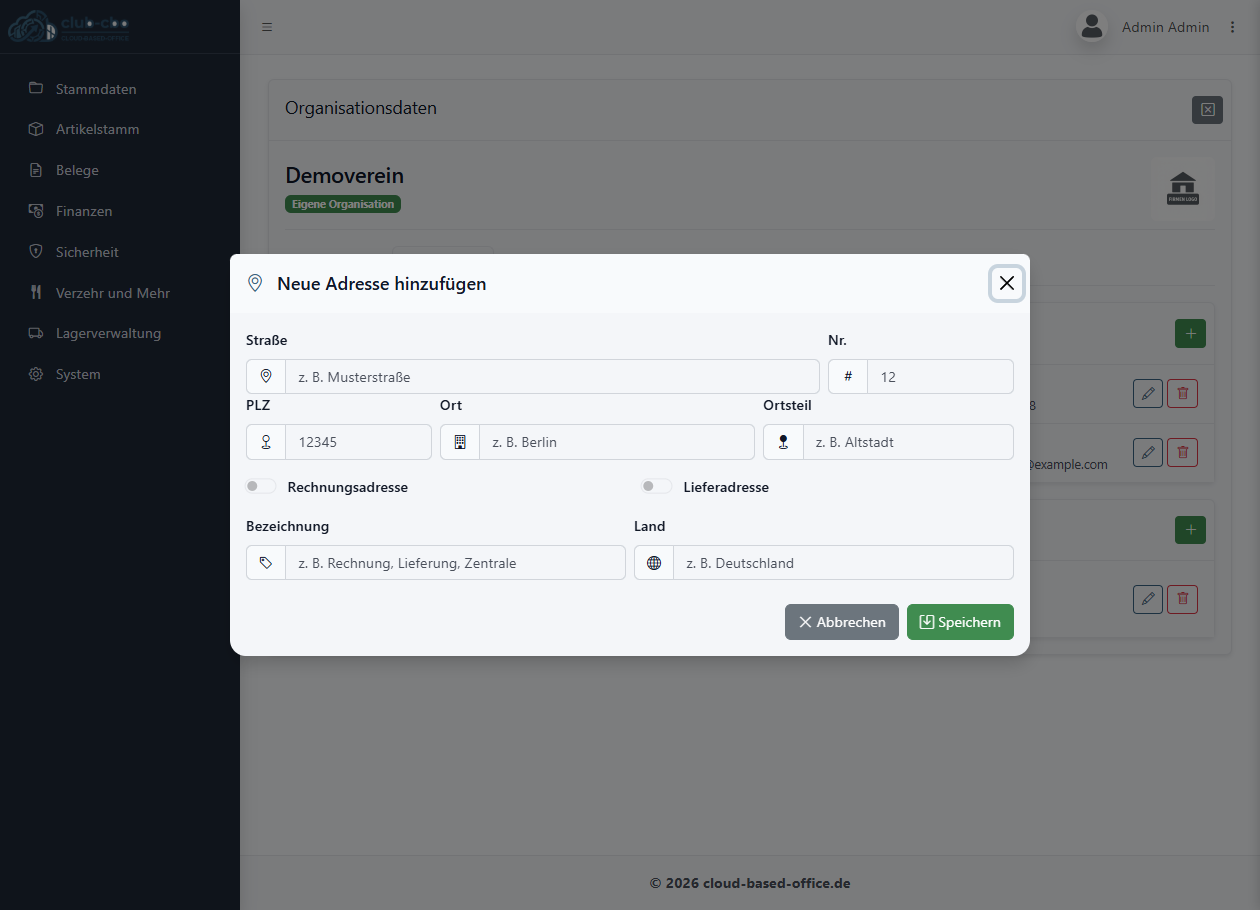Click the Demoverein organisation logo thumbnail
Screen dimensions: 1260x910
[1182, 188]
